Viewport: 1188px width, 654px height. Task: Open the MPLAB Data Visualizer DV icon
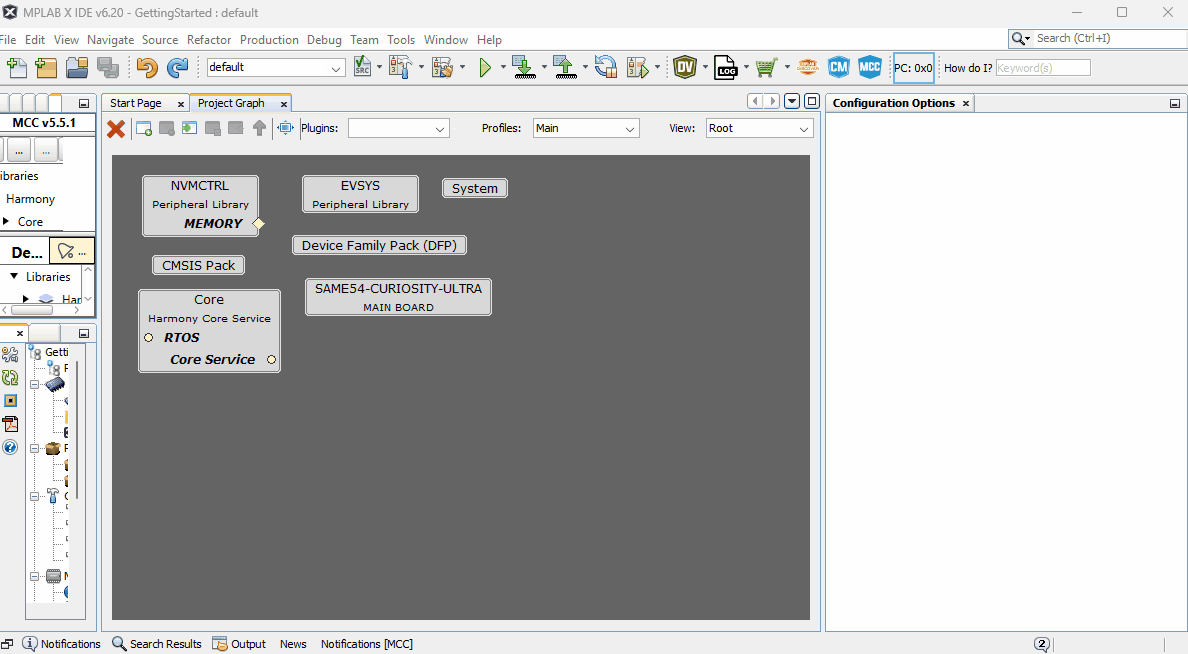click(685, 67)
